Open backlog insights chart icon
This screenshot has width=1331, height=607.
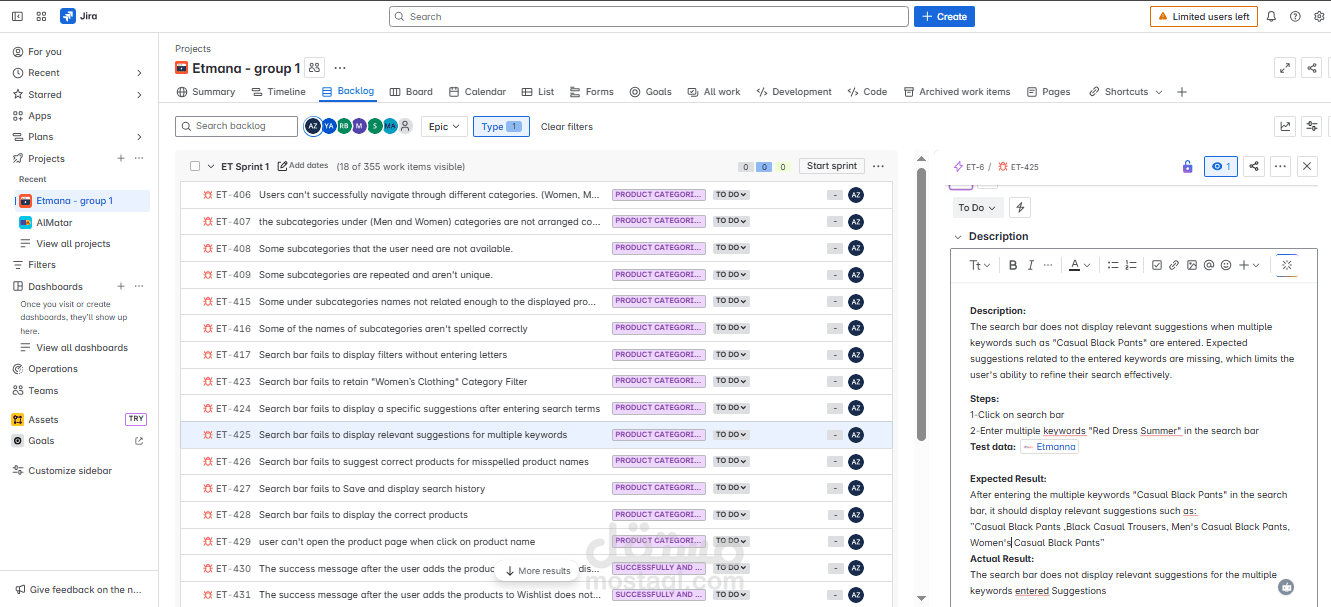1285,126
